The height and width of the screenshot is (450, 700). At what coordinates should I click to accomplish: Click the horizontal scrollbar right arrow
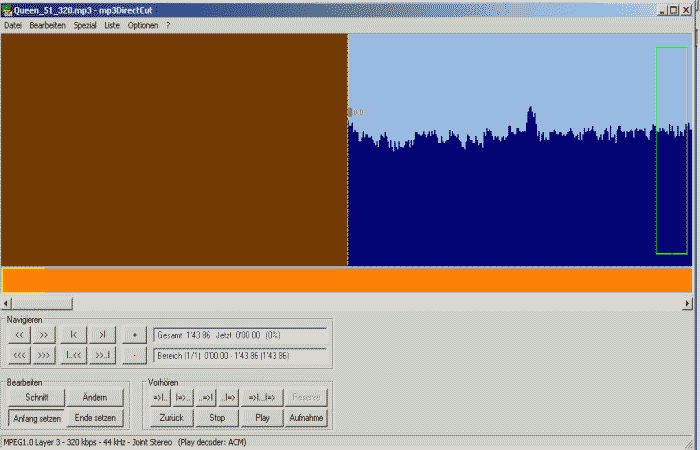(x=687, y=303)
